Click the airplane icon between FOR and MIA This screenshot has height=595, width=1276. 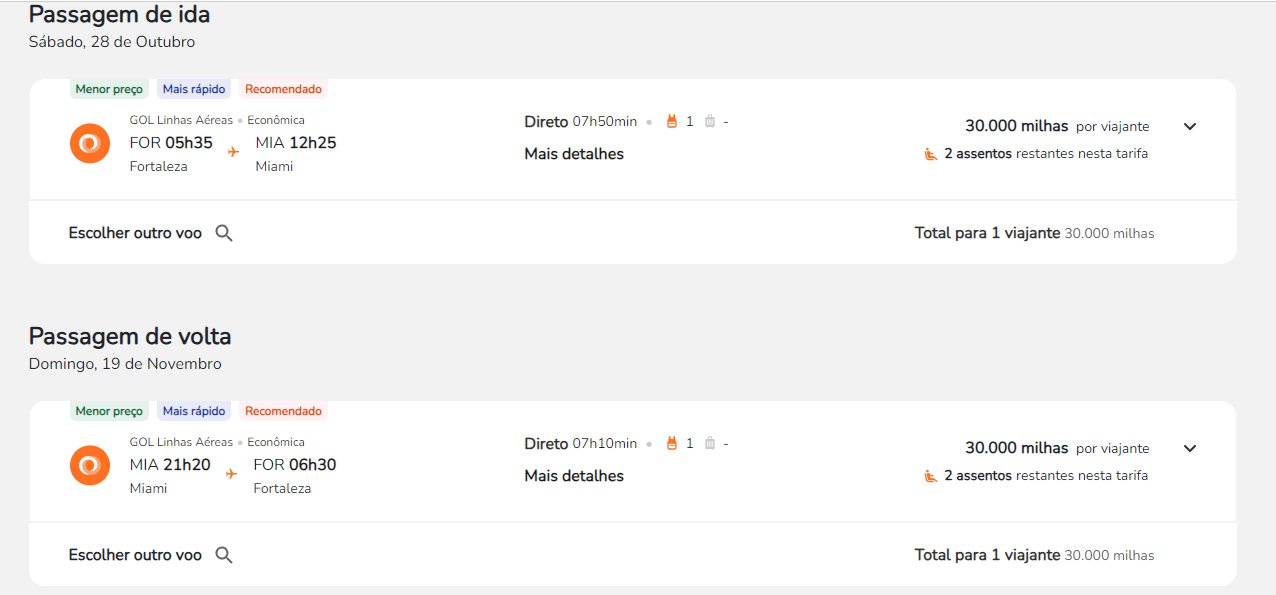pyautogui.click(x=233, y=152)
